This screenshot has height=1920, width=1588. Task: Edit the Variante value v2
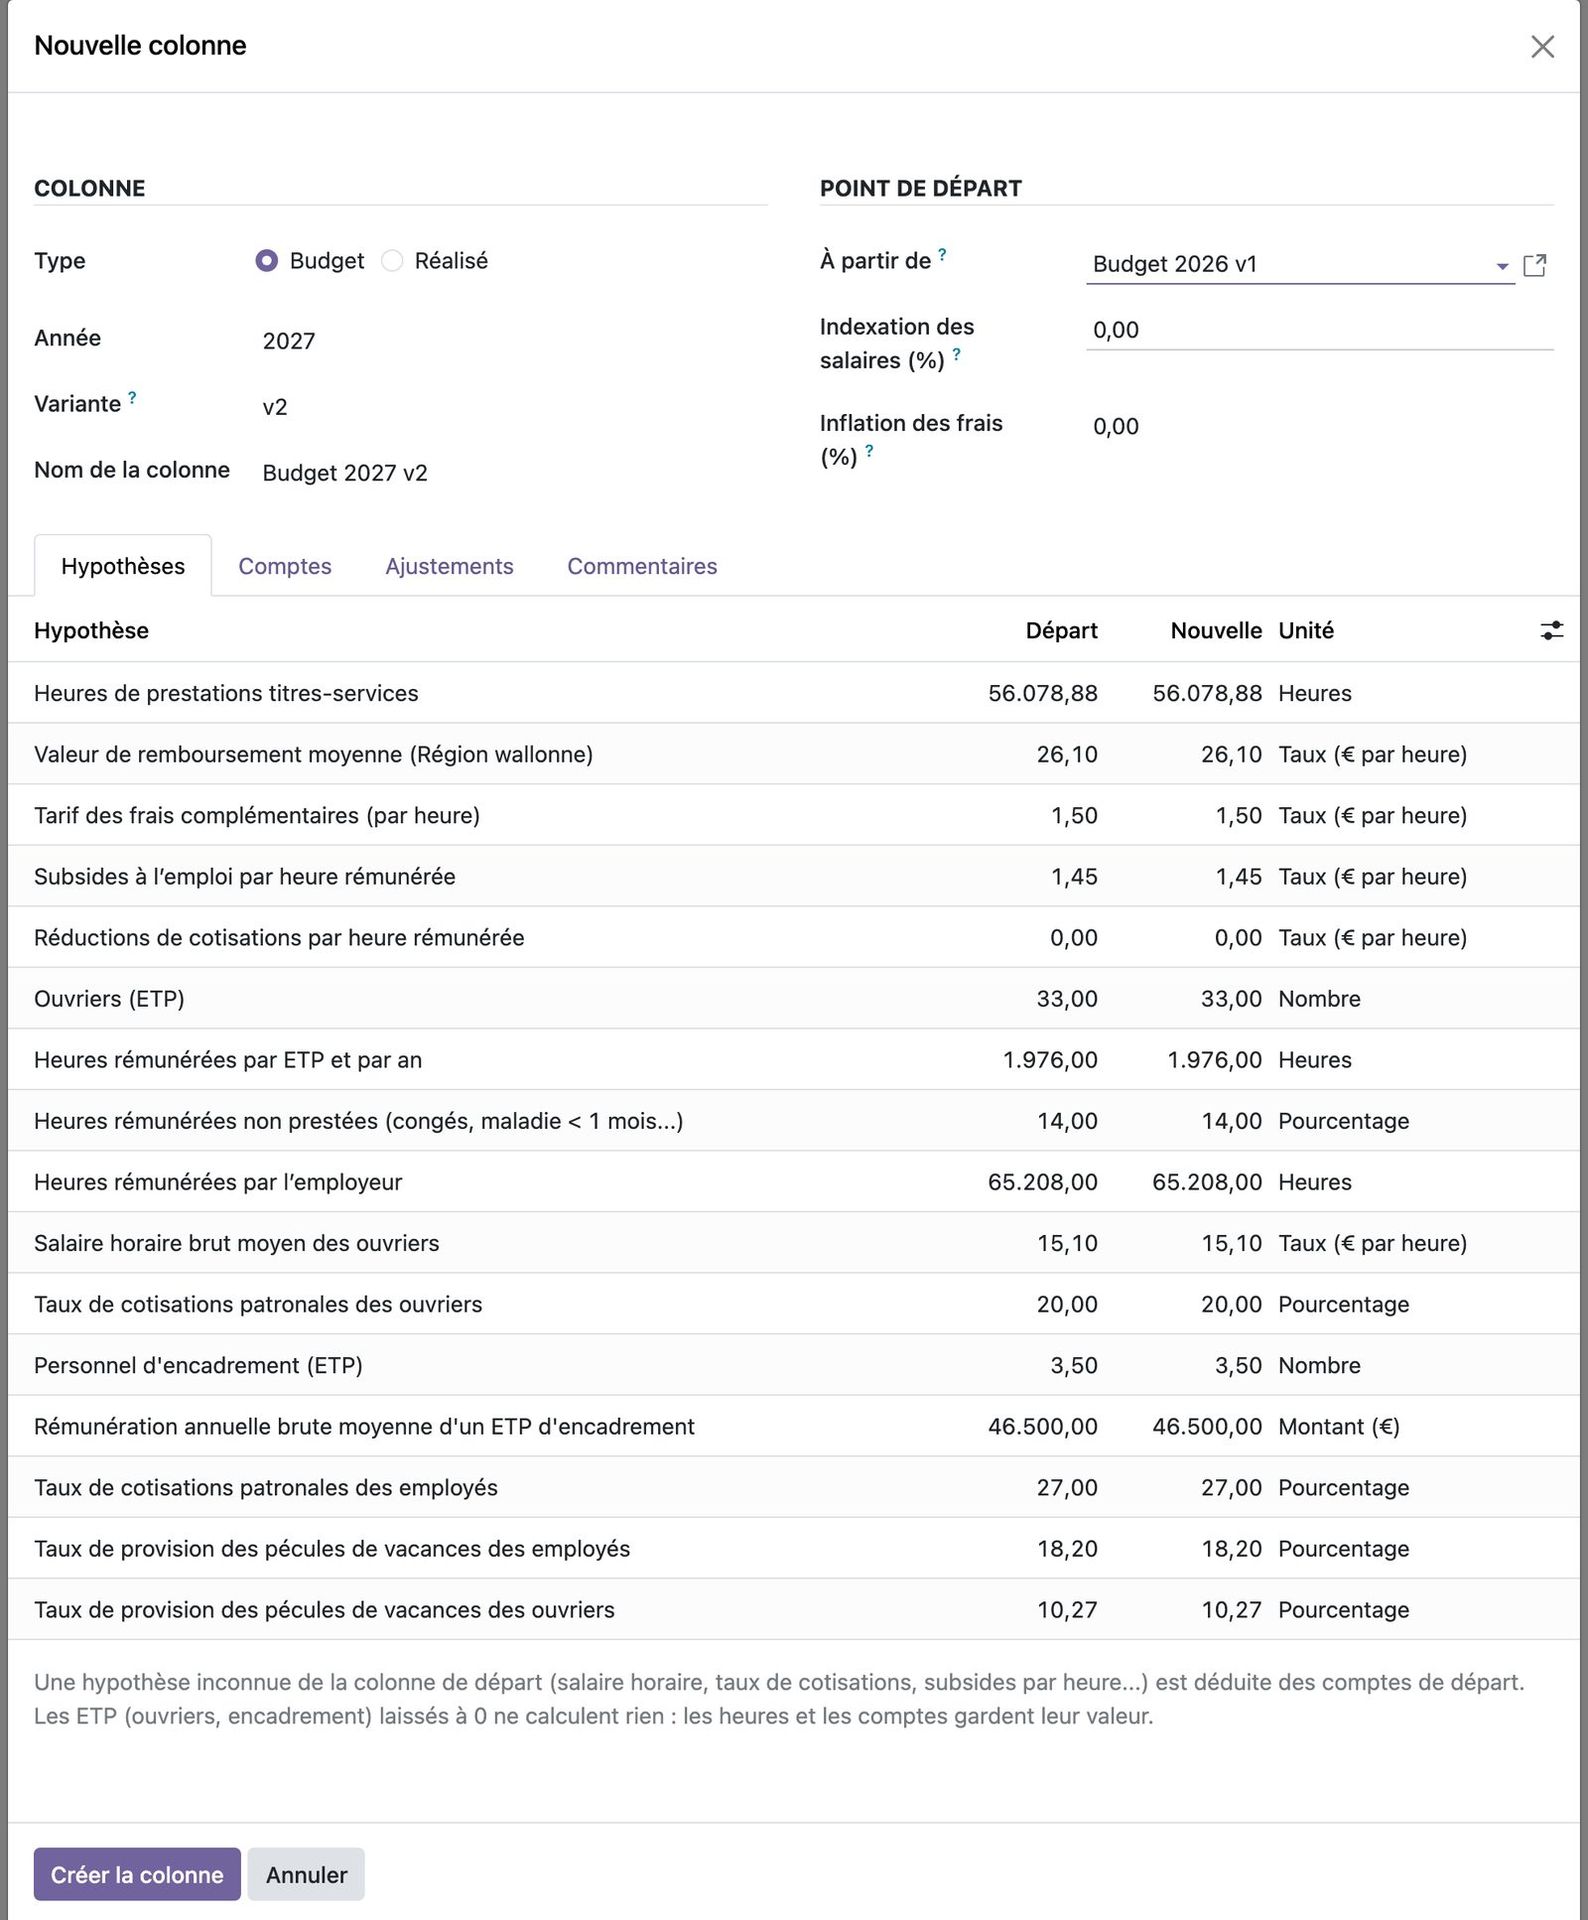(x=275, y=407)
